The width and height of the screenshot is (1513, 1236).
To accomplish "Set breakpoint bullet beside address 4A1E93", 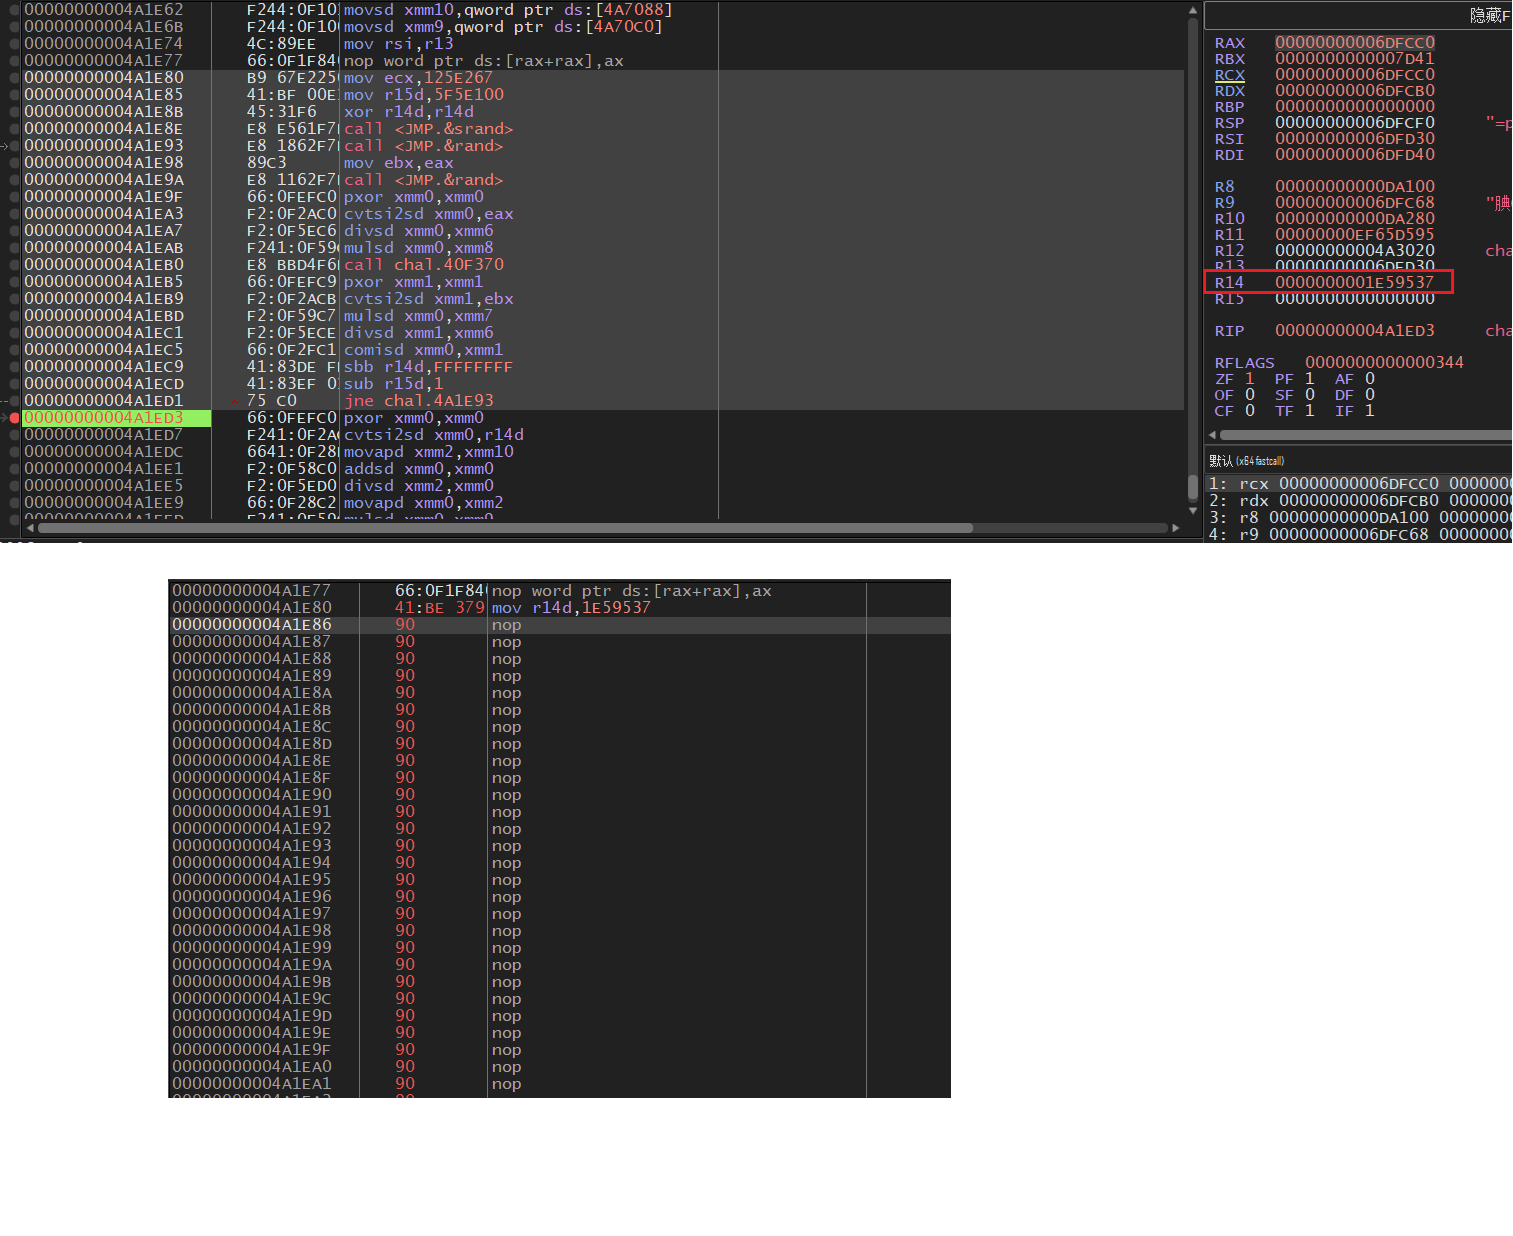I will (x=14, y=146).
